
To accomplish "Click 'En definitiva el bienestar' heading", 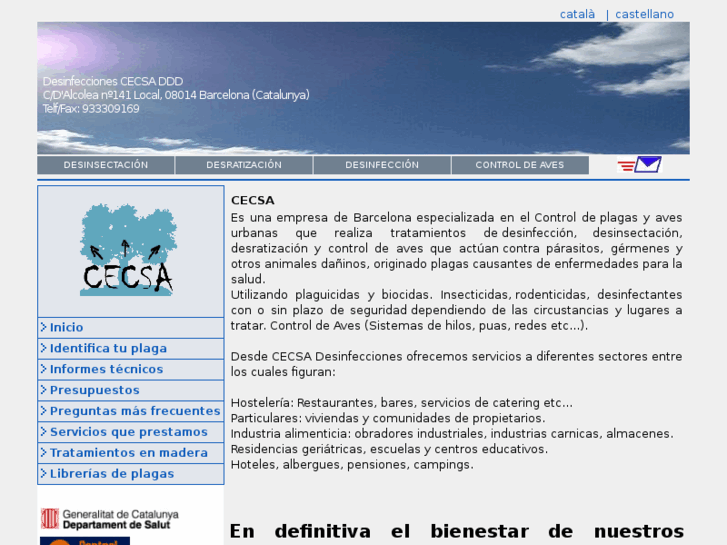I will coord(457,532).
